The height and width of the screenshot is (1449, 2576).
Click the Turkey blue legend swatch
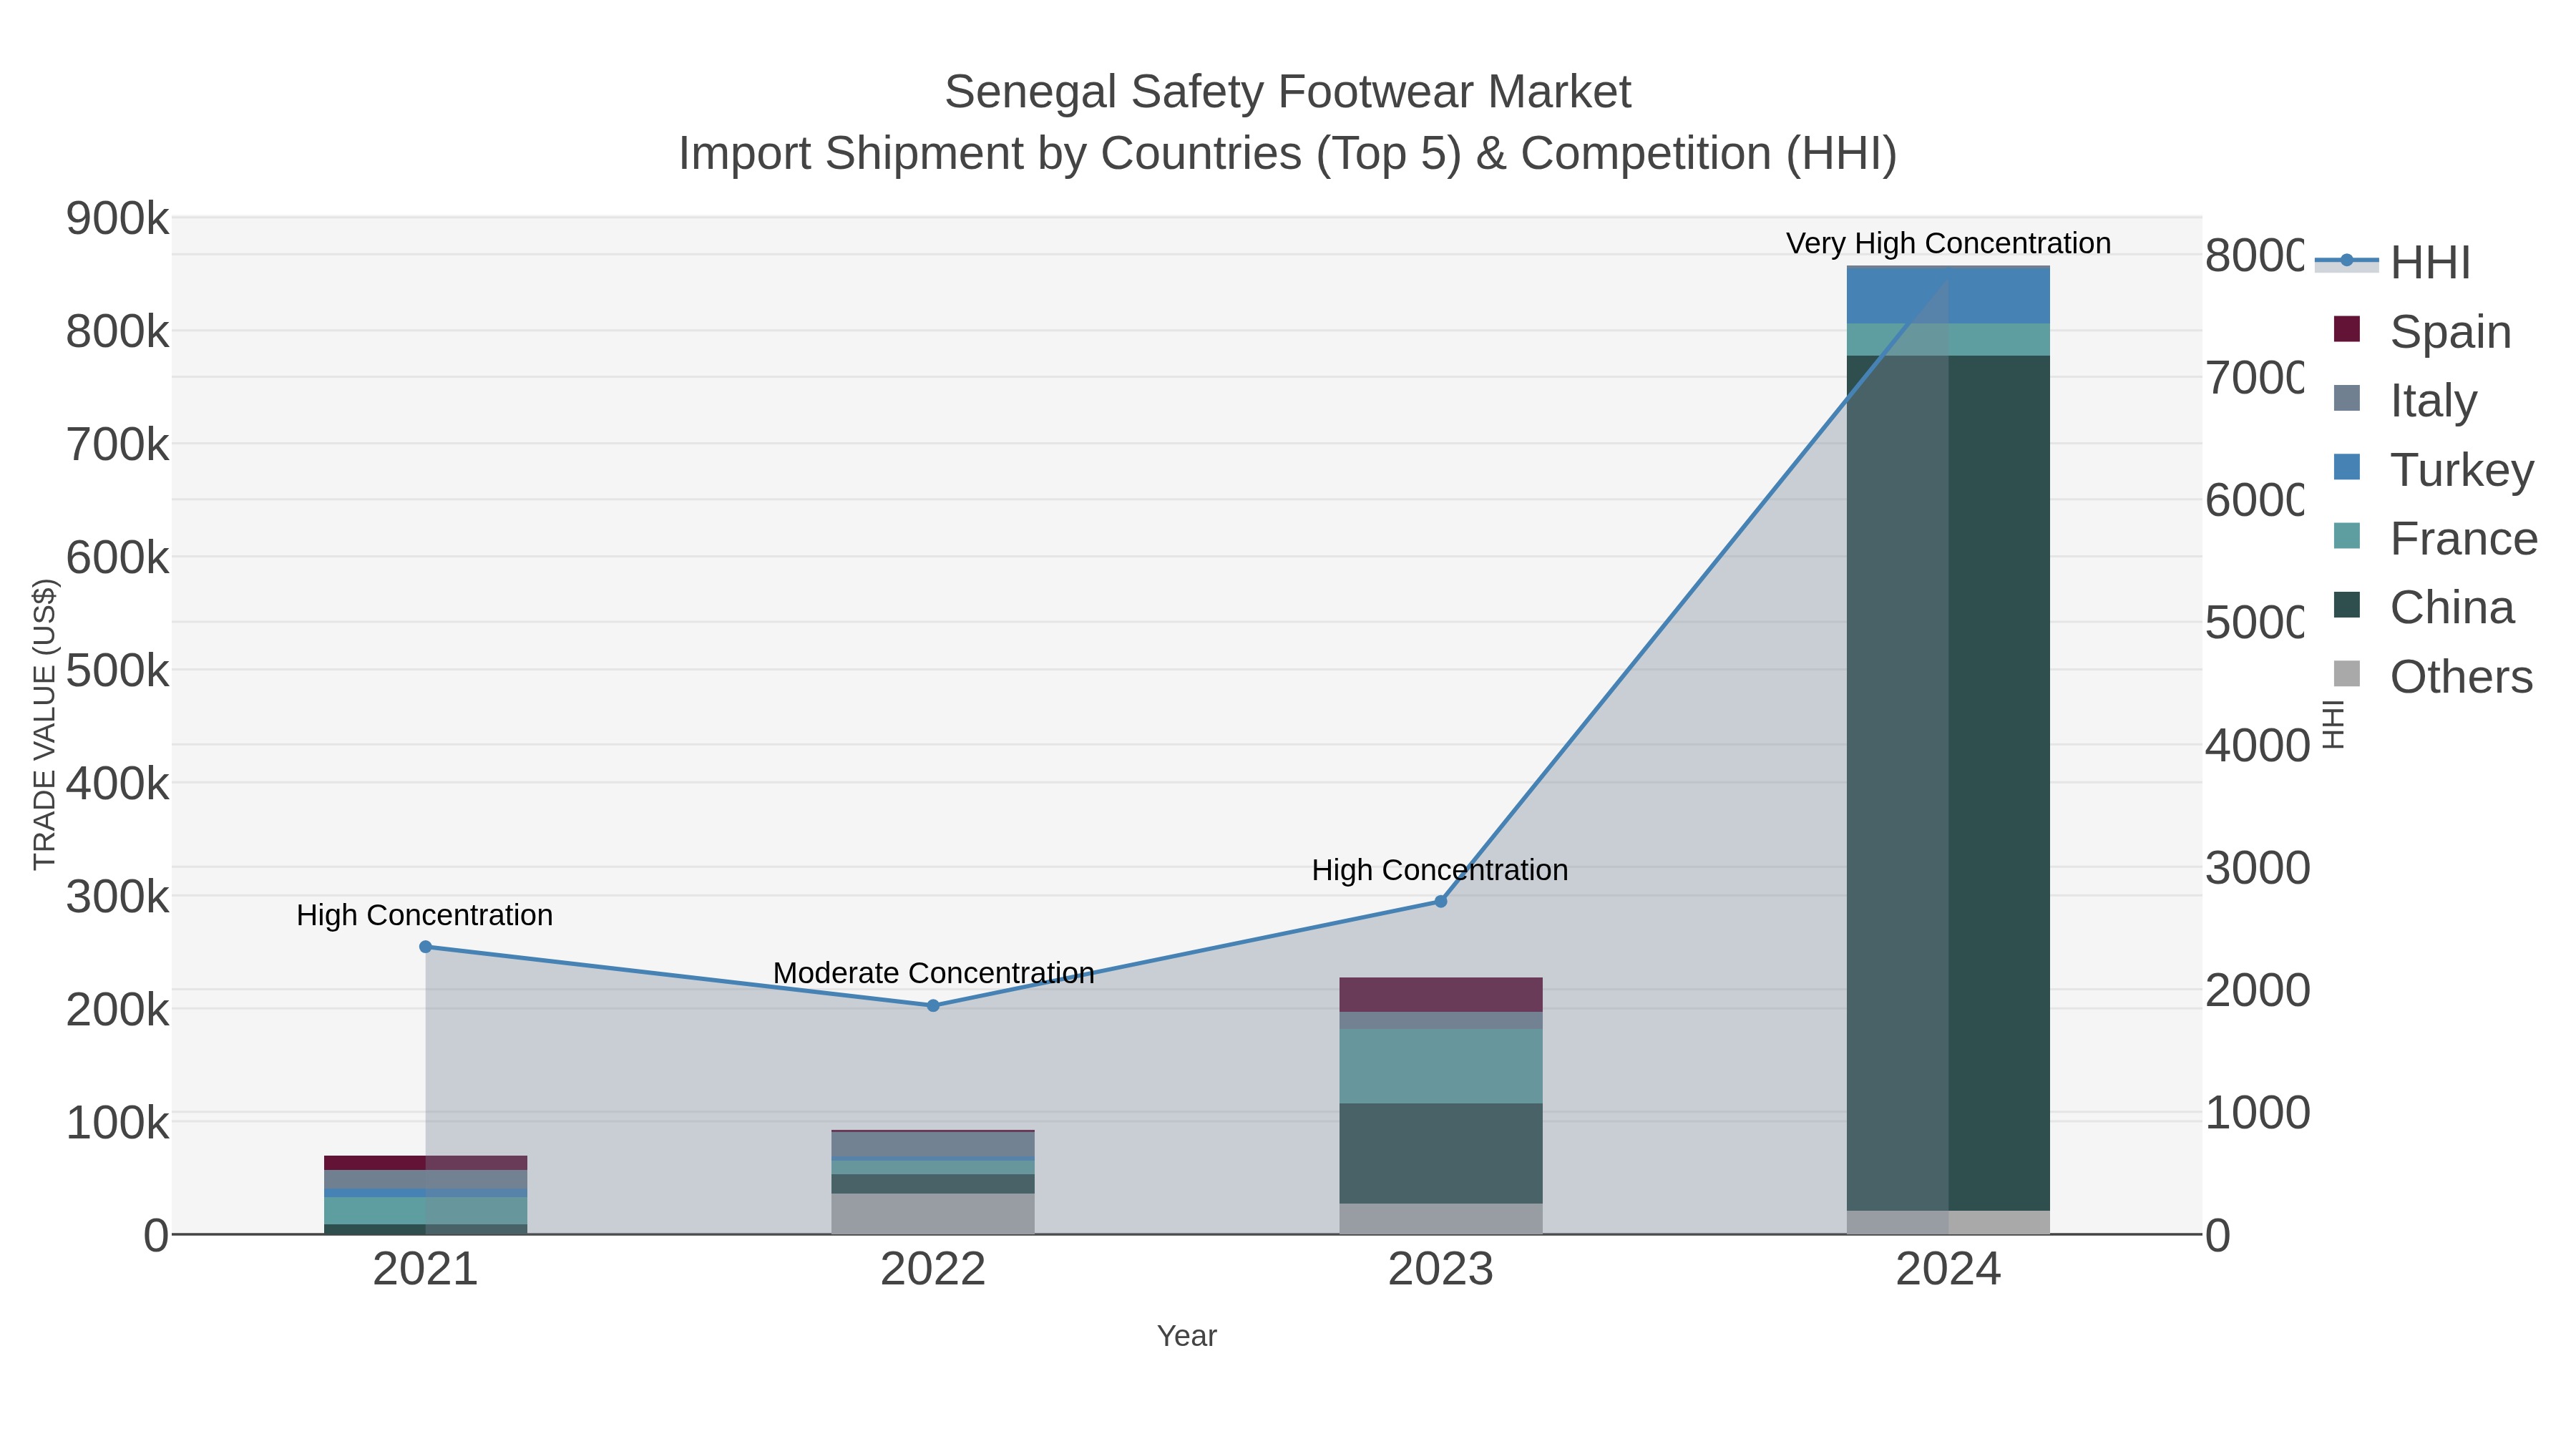2346,467
